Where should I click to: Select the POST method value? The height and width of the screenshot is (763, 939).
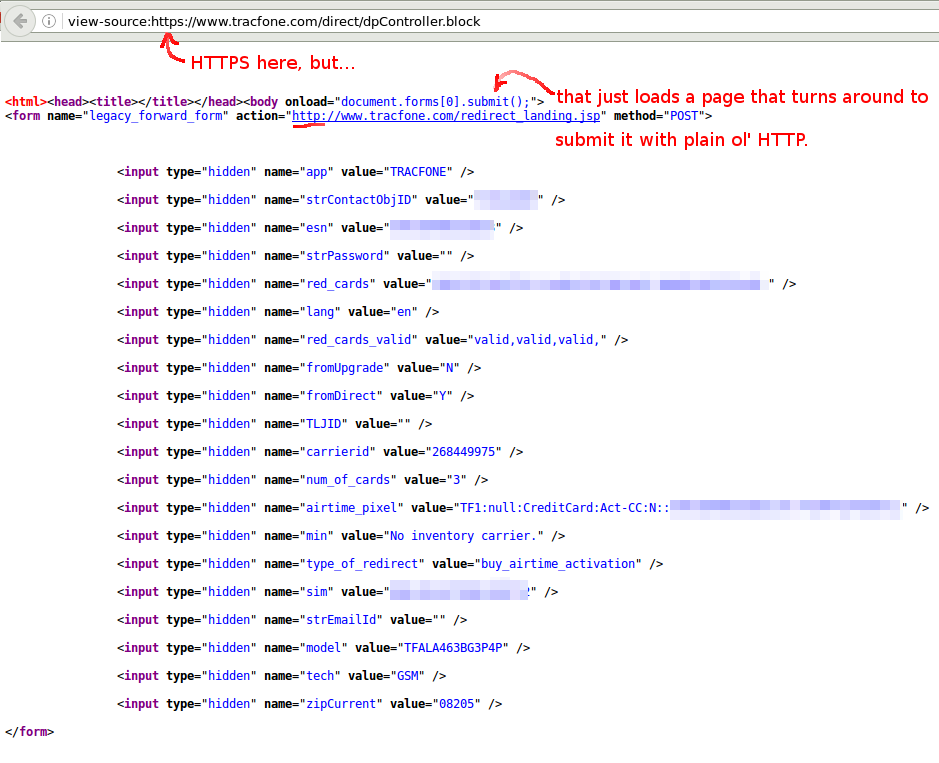click(x=684, y=116)
